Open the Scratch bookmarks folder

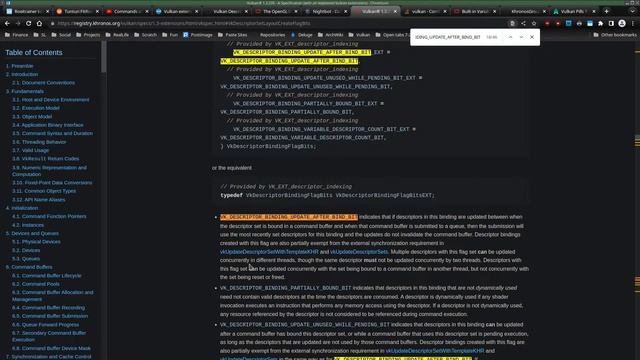pyautogui.click(x=145, y=35)
